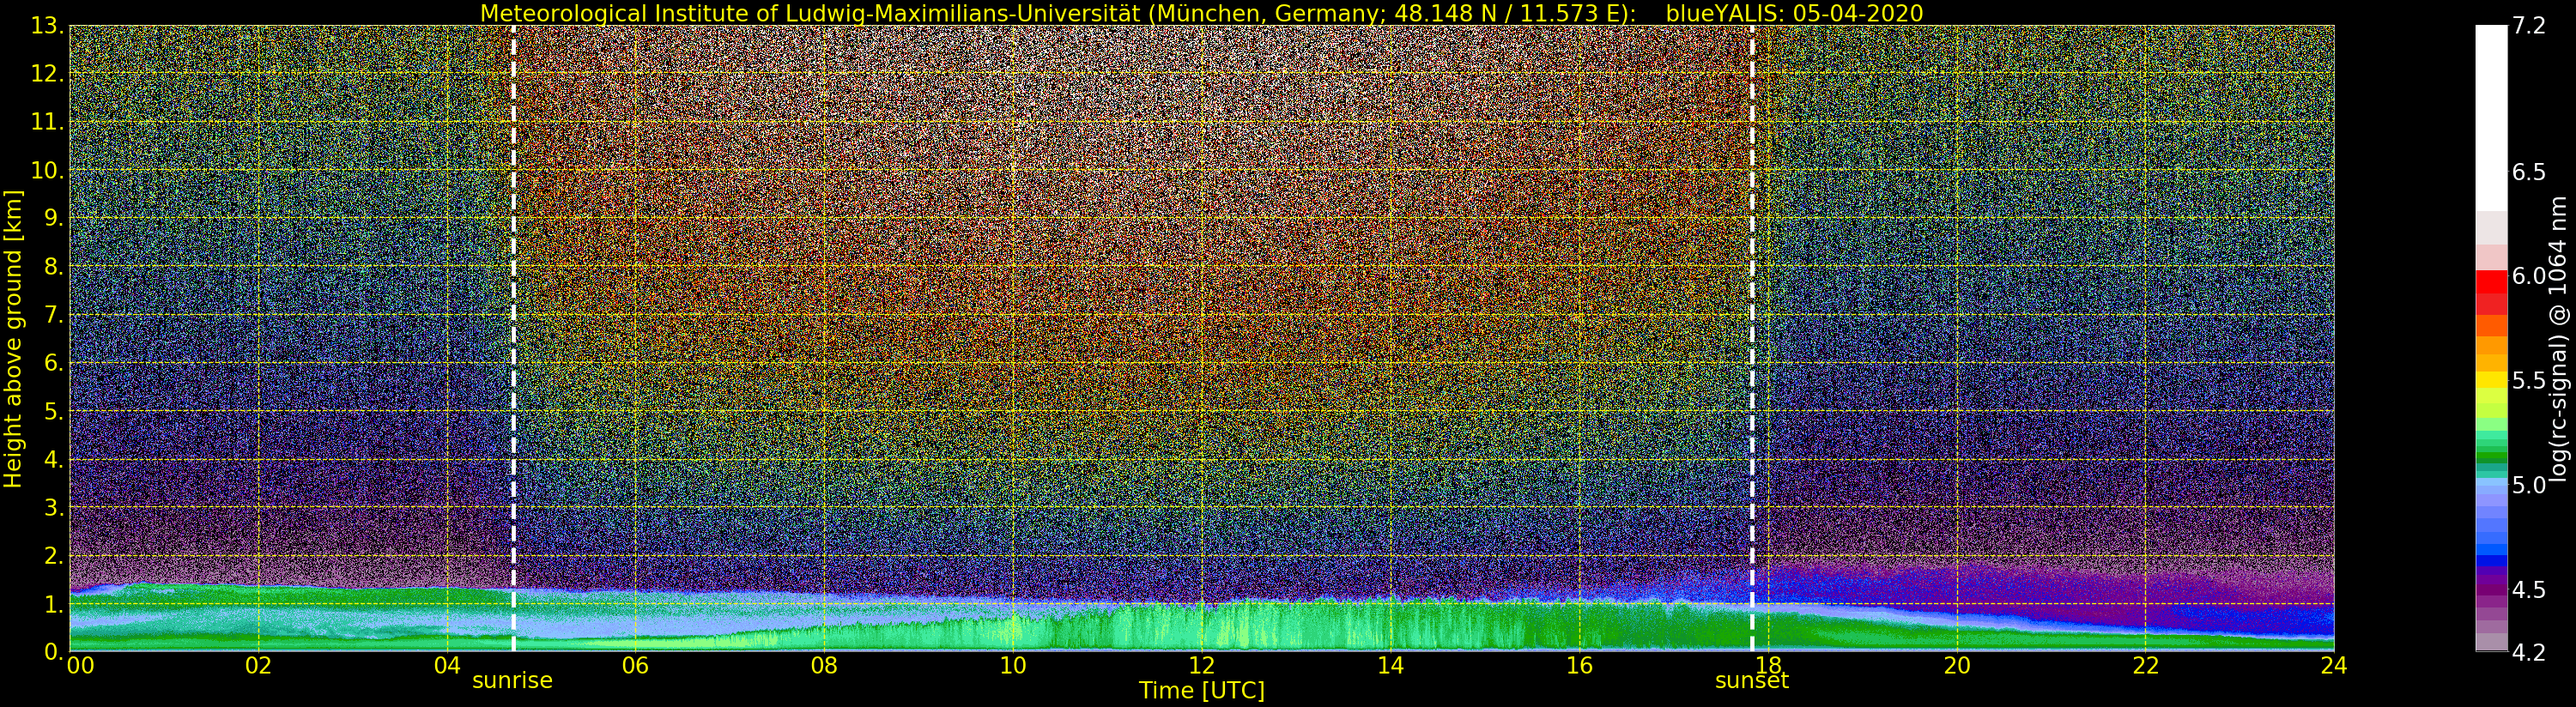Click the 'Height above ground [km]' axis label
2576x707 pixels.
pyautogui.click(x=13, y=338)
